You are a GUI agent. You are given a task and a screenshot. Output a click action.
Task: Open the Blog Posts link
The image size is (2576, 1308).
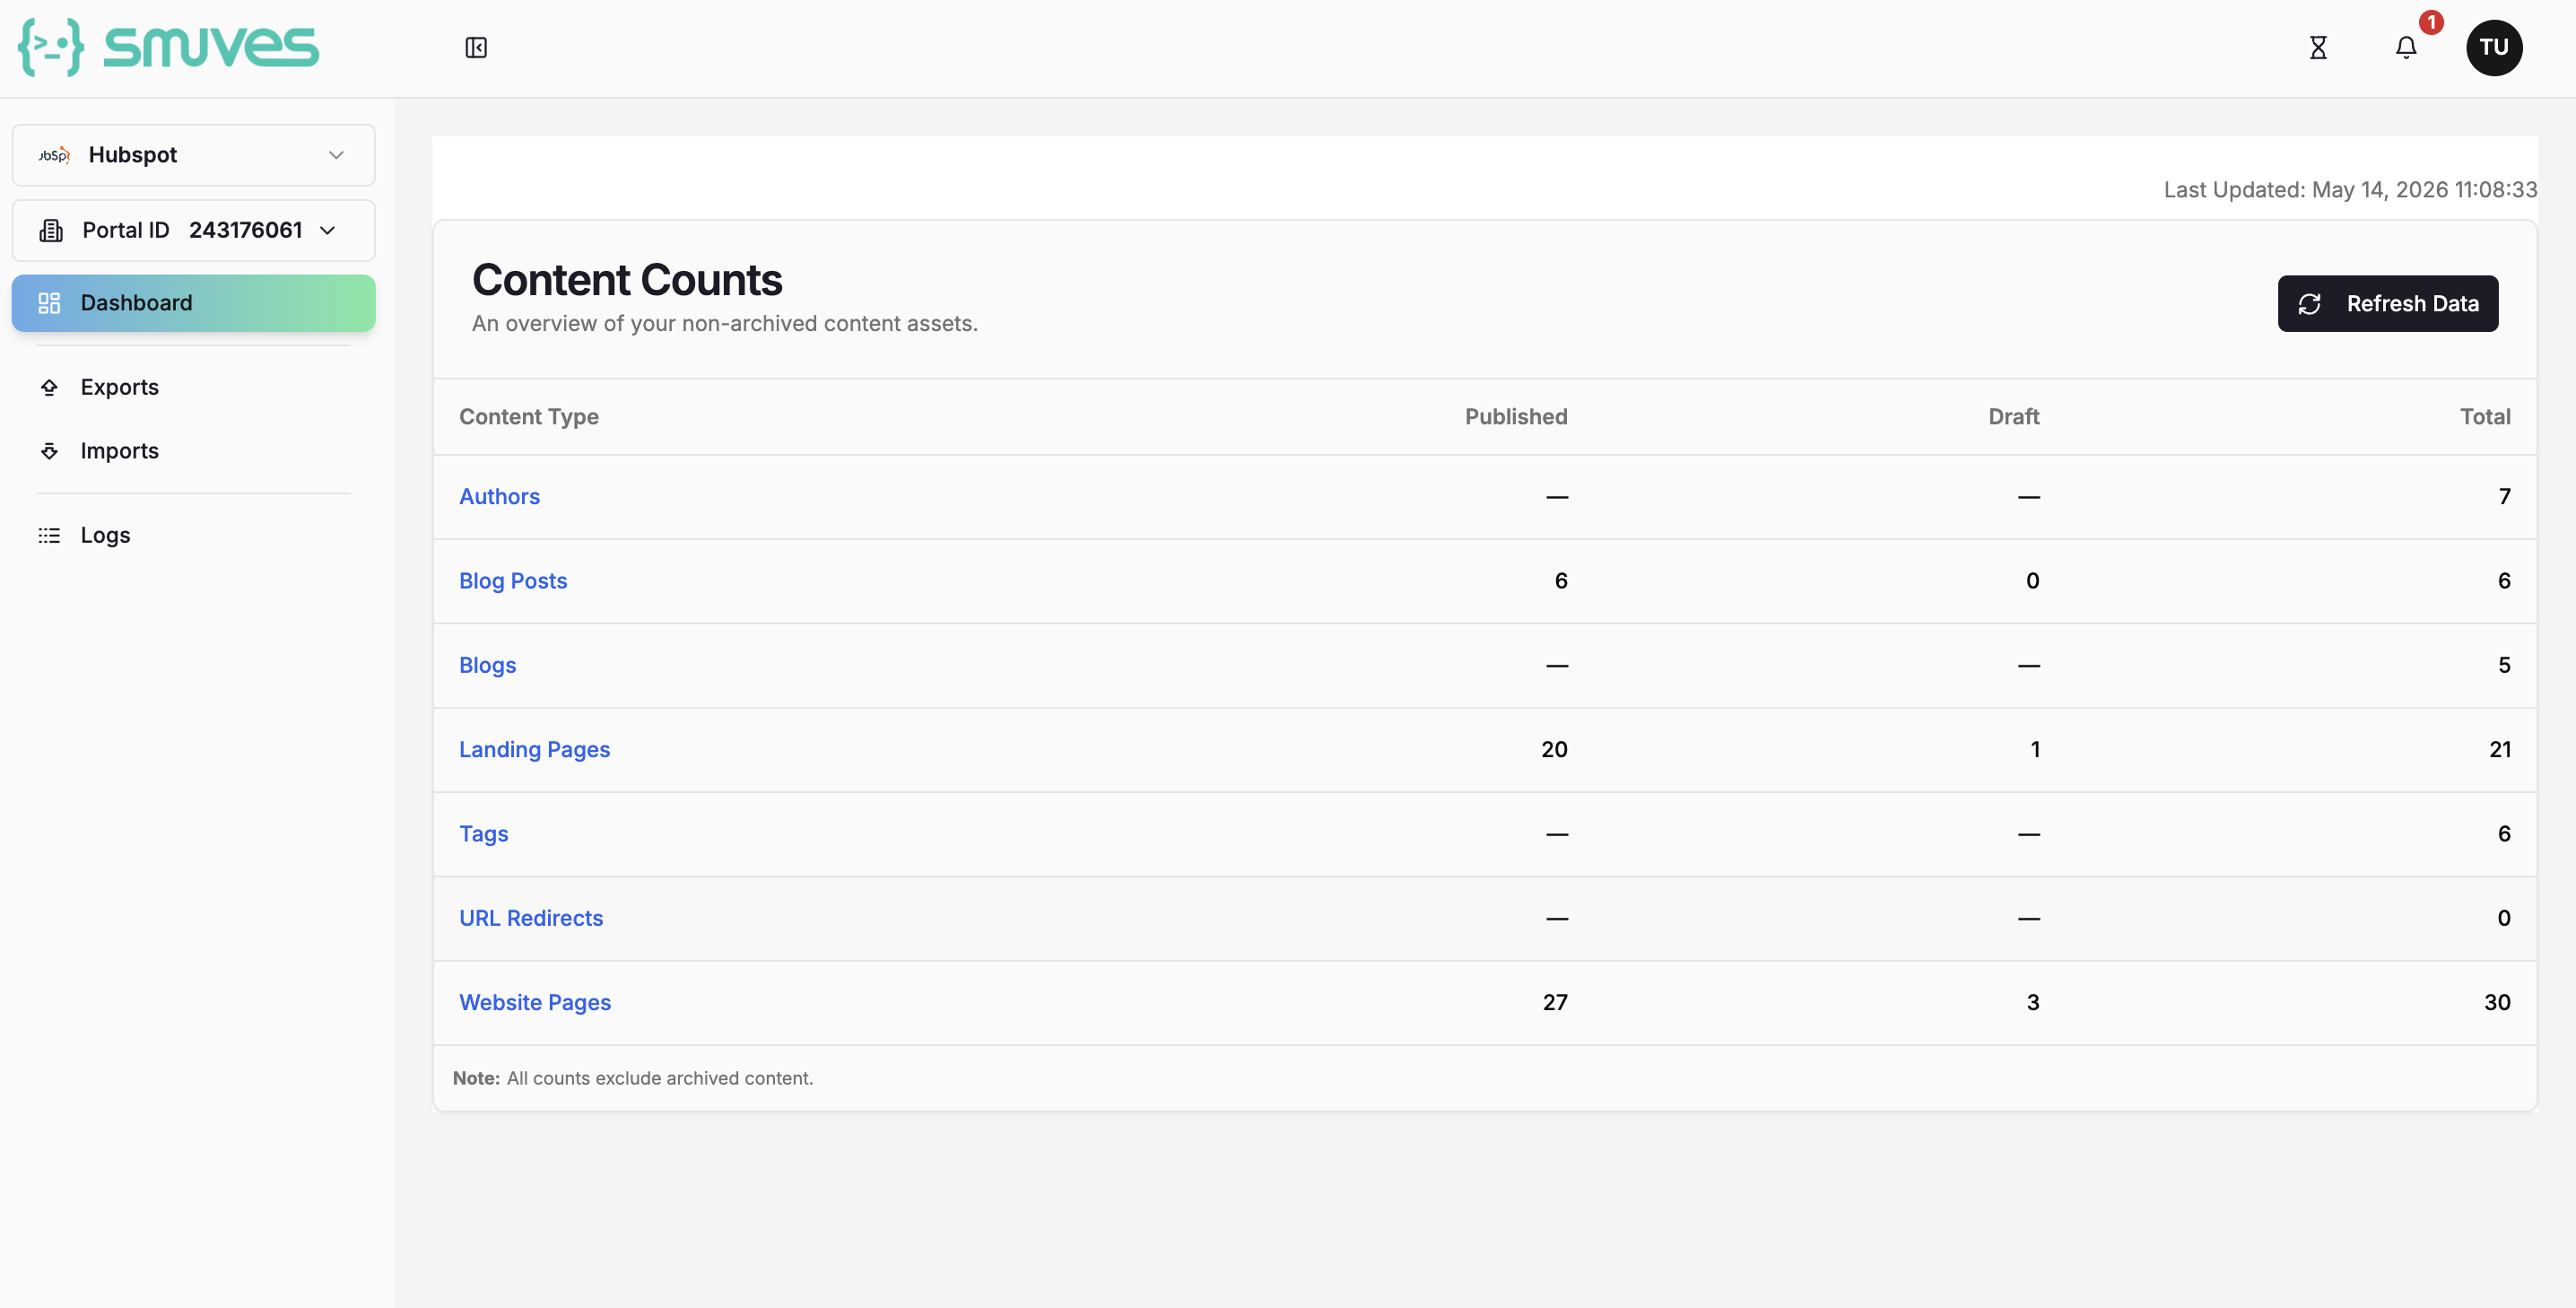513,581
